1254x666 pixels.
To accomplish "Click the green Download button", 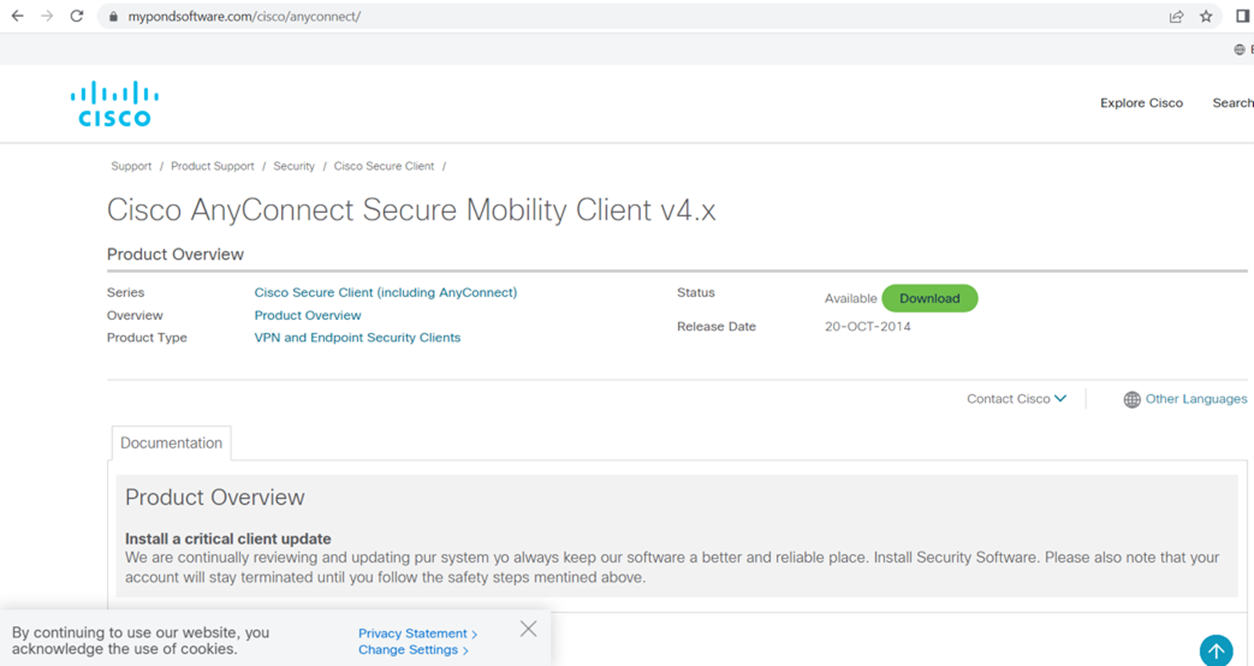I will (x=929, y=298).
